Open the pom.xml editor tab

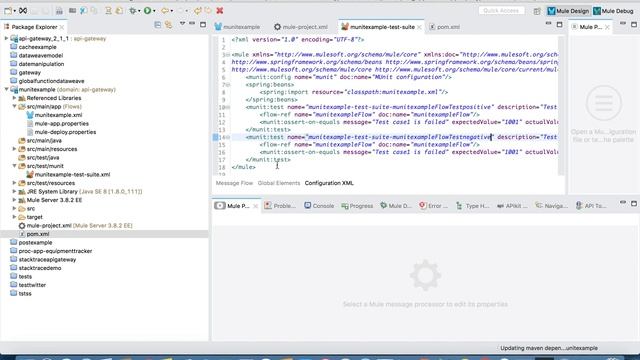point(444,27)
